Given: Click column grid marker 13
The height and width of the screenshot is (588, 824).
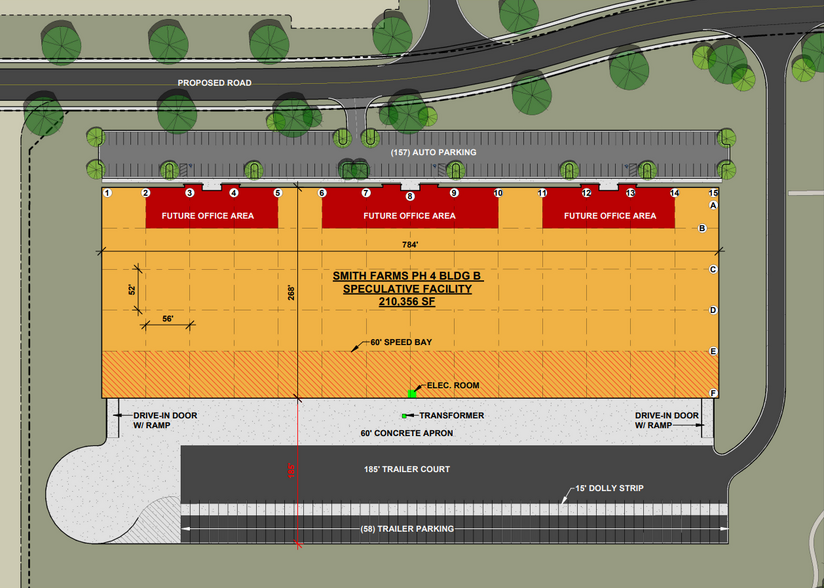Looking at the screenshot, I should coord(631,193).
